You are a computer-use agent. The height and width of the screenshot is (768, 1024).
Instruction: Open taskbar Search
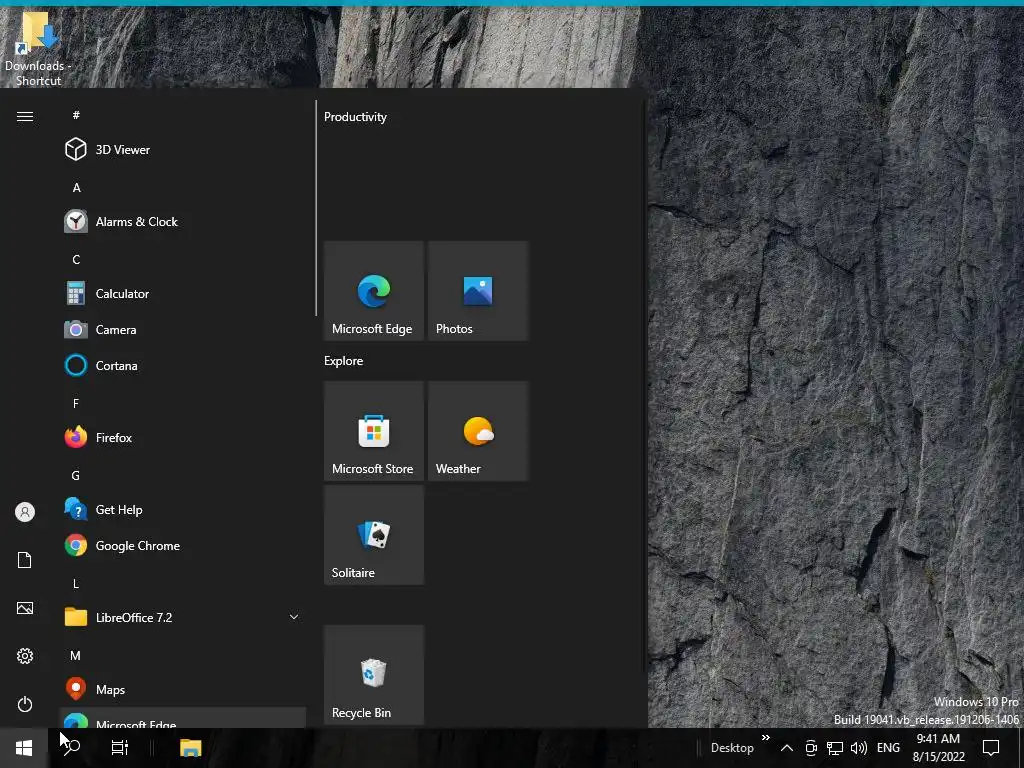(71, 748)
